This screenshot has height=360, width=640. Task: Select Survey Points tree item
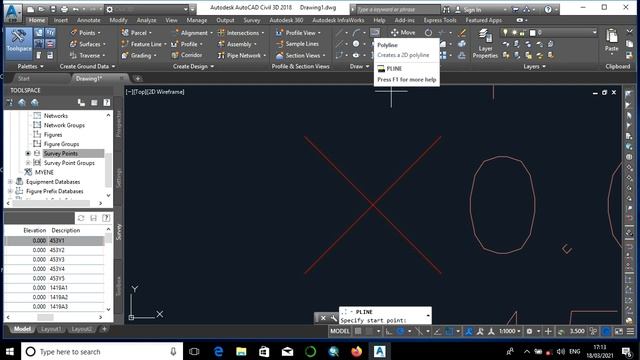(60, 153)
